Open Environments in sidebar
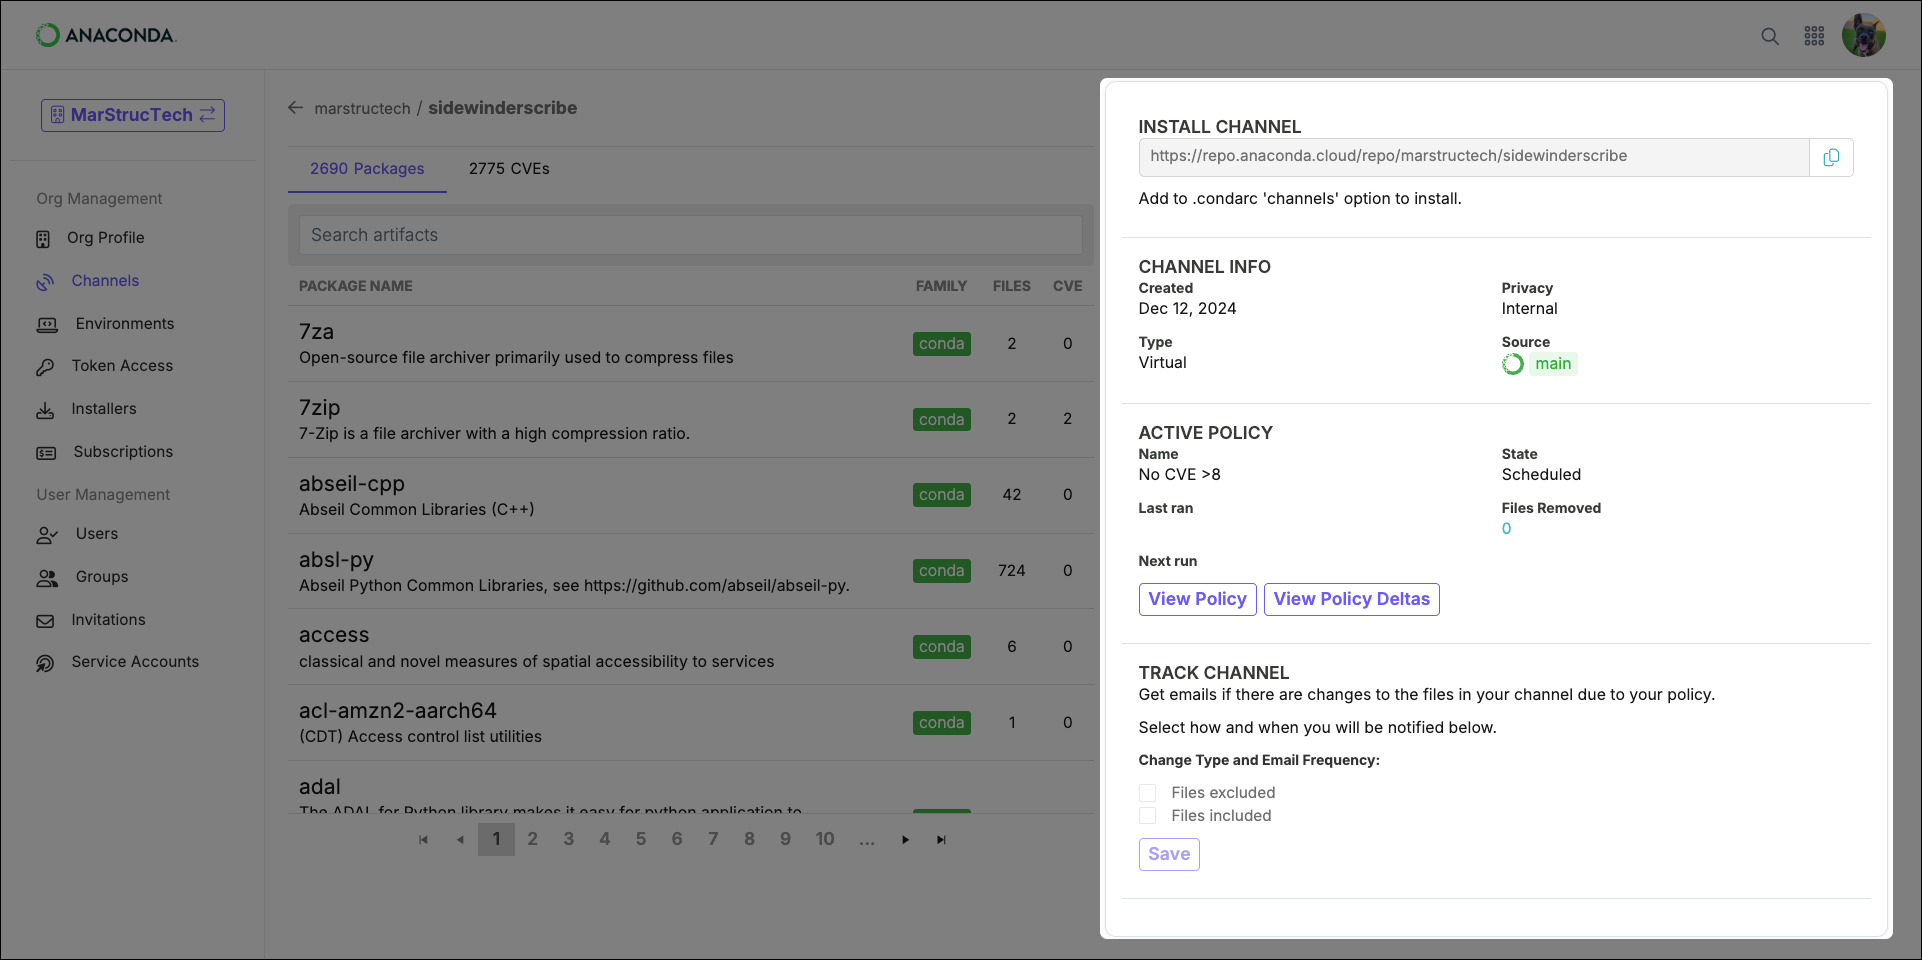The width and height of the screenshot is (1922, 960). click(x=125, y=324)
